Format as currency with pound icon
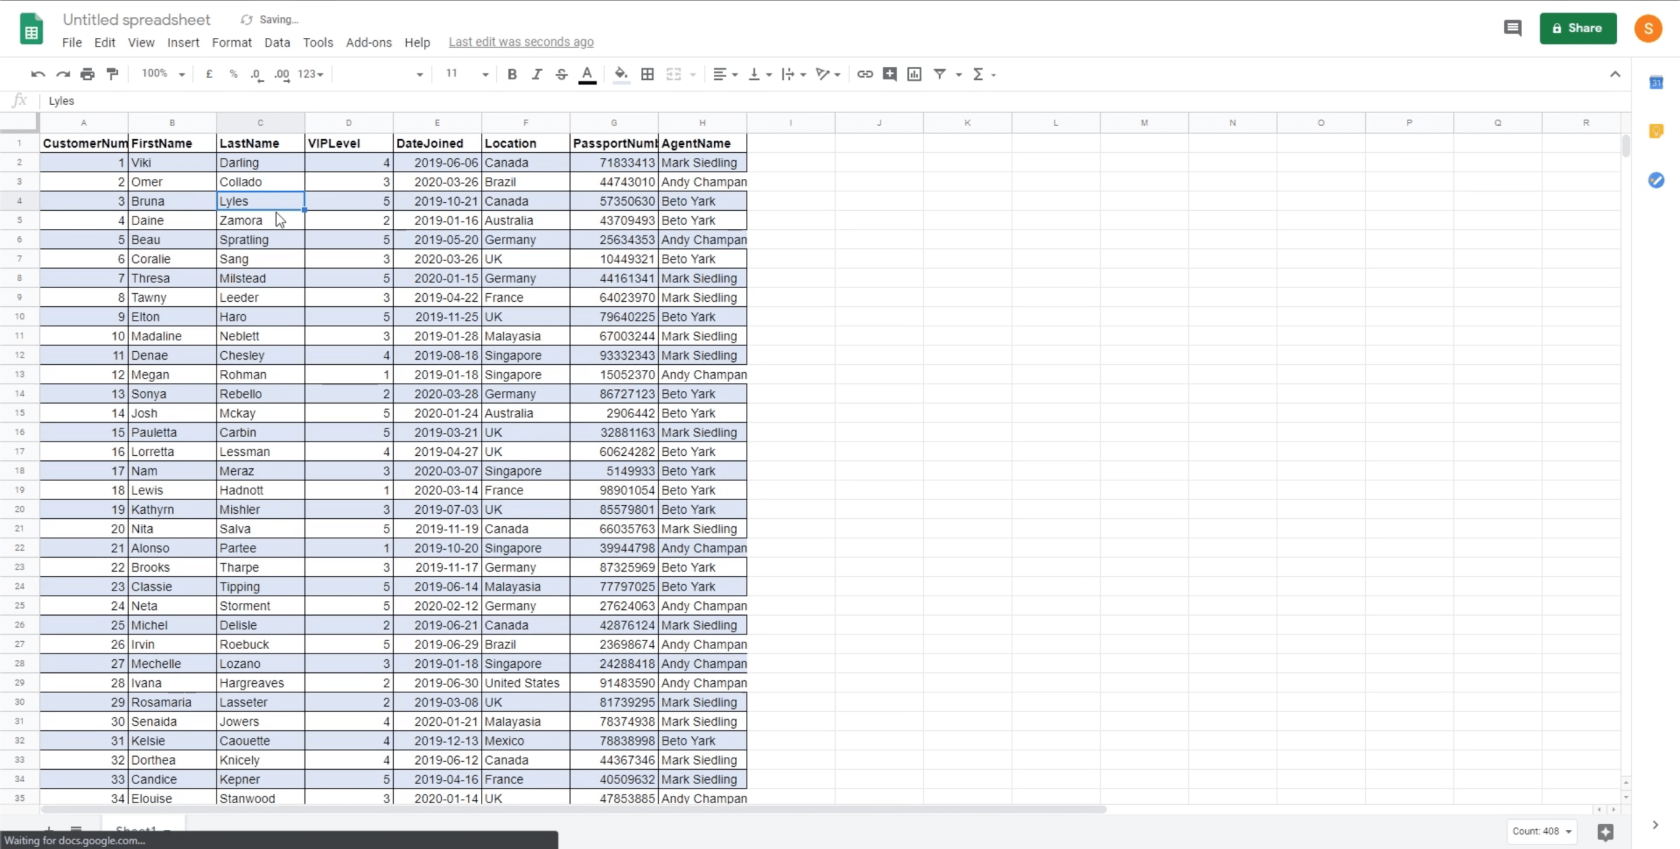Screen dimensions: 1680x849 [x=209, y=74]
